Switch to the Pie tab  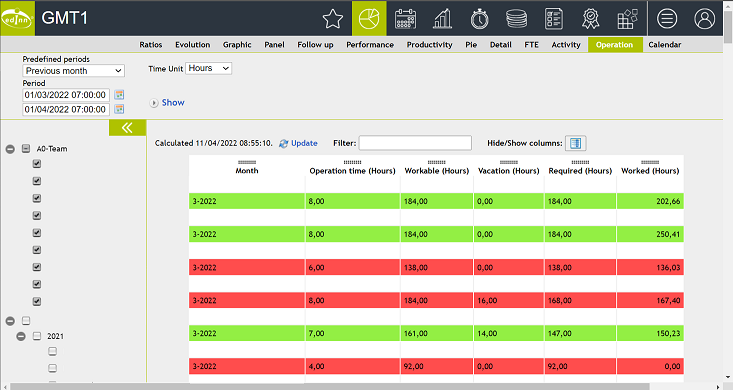point(471,45)
